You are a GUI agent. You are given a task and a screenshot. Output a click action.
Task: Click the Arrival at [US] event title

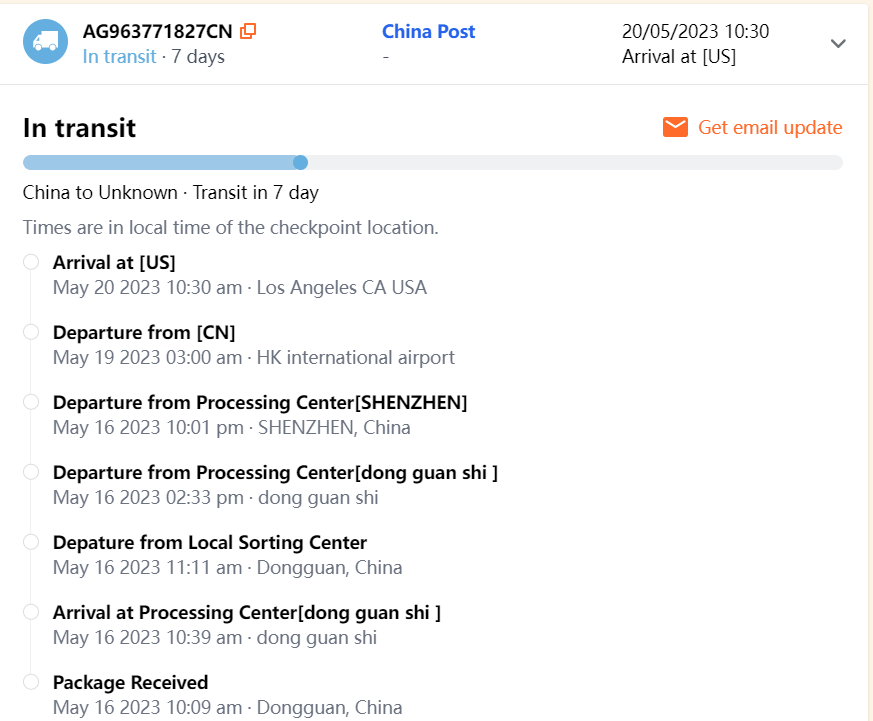tap(114, 262)
